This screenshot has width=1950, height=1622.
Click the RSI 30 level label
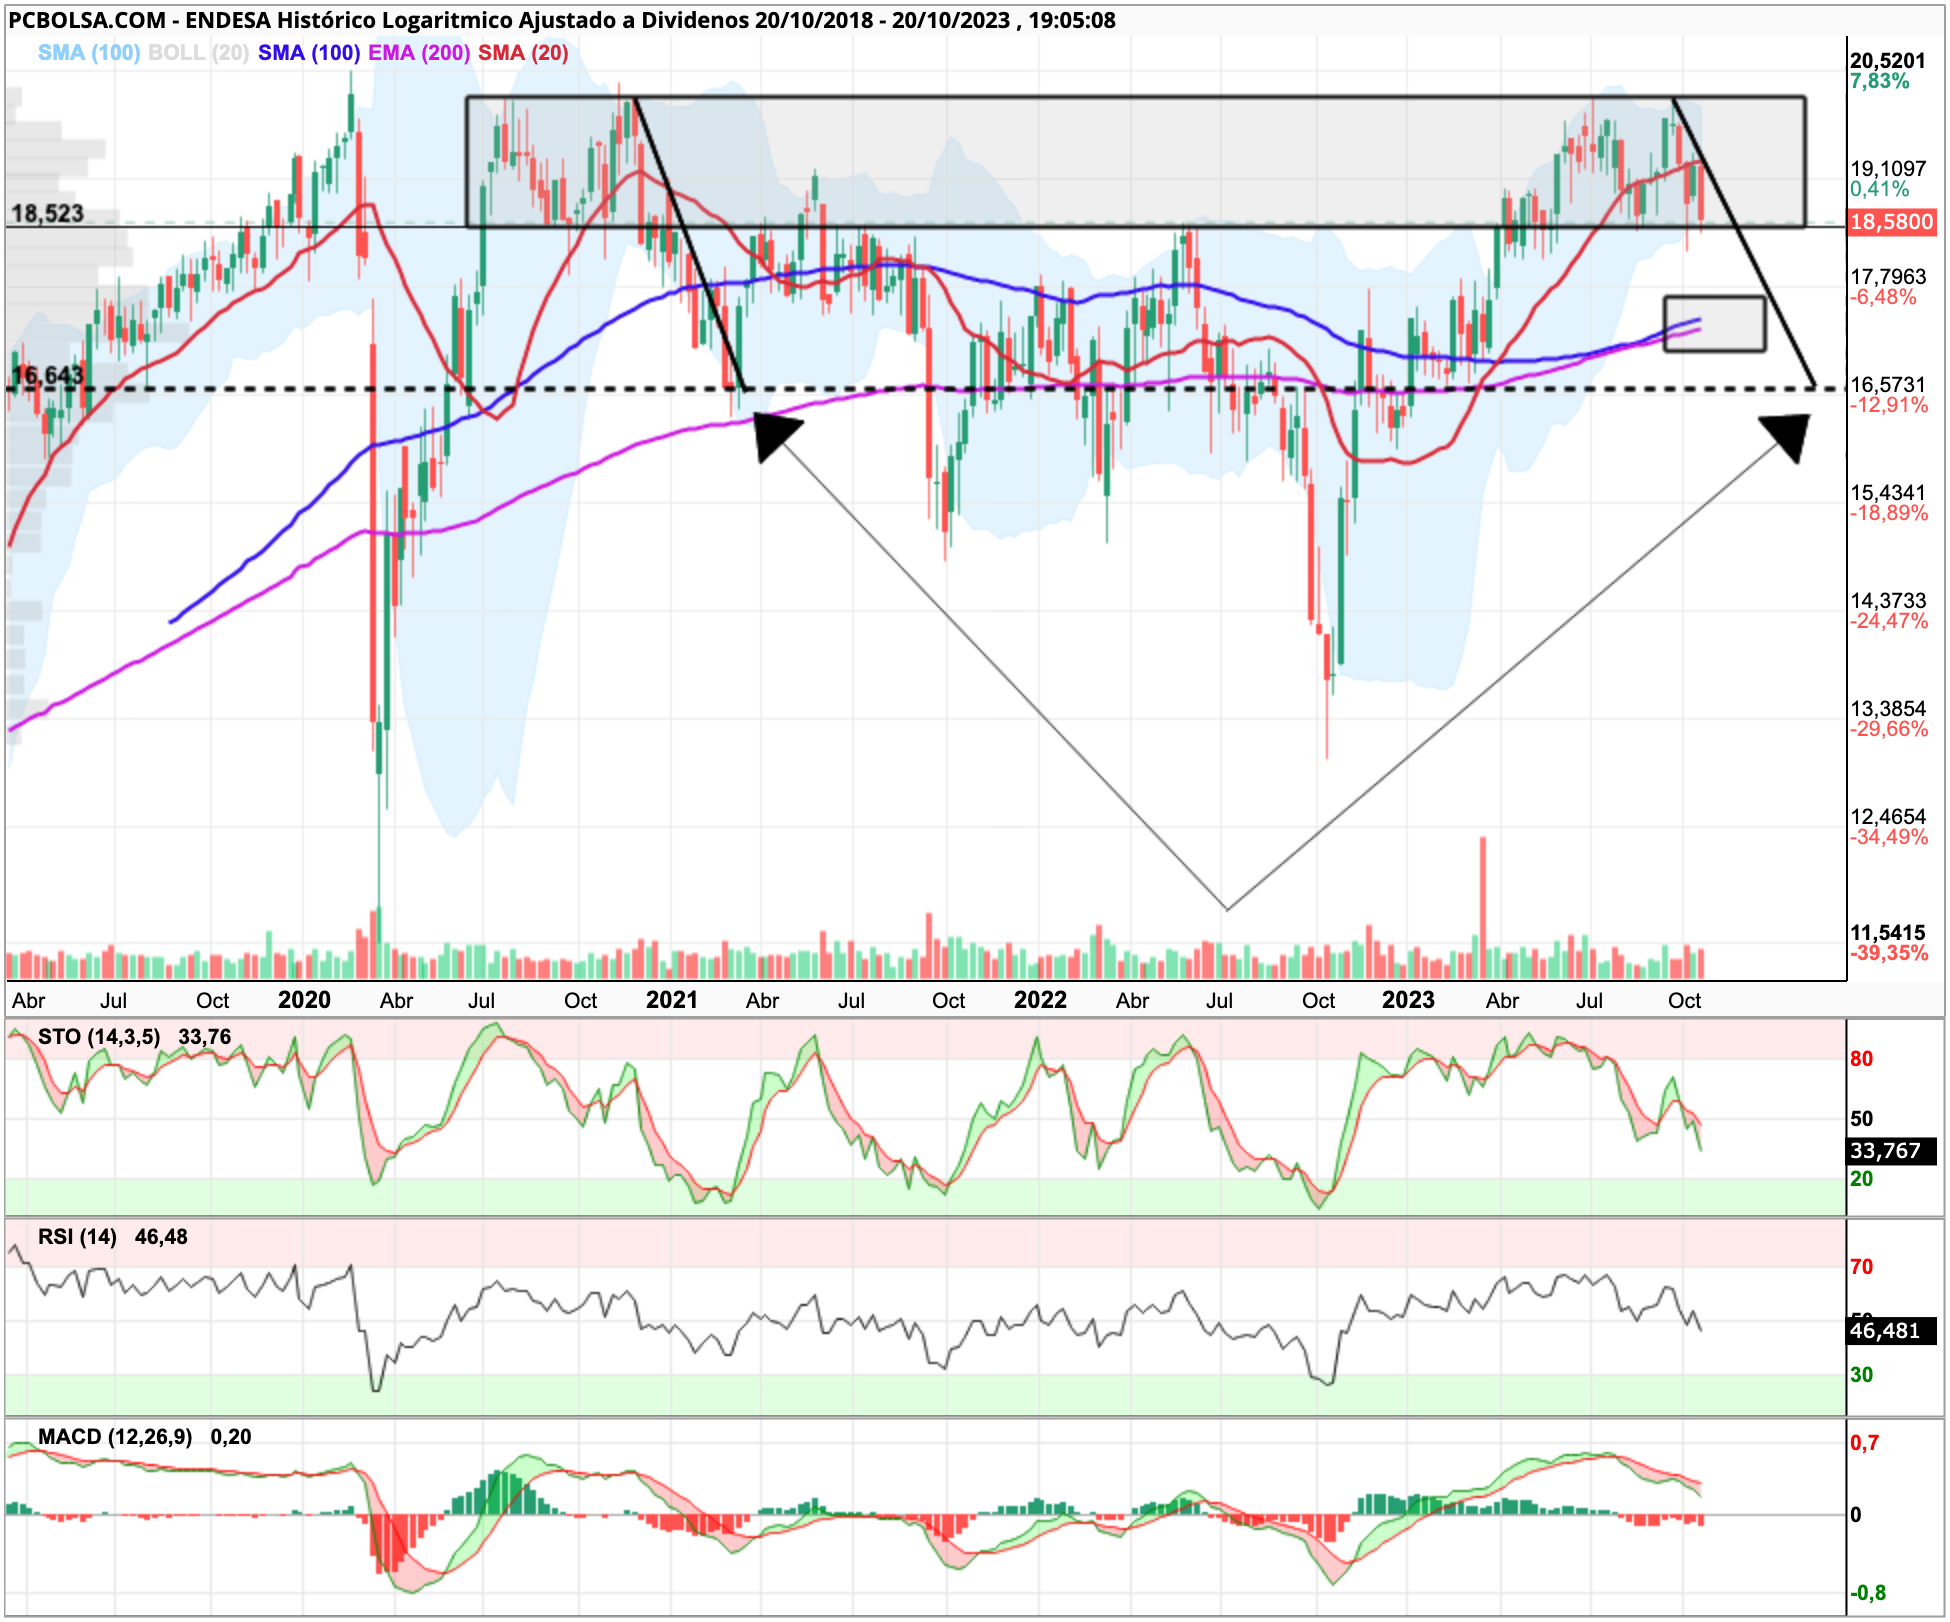click(x=1861, y=1375)
